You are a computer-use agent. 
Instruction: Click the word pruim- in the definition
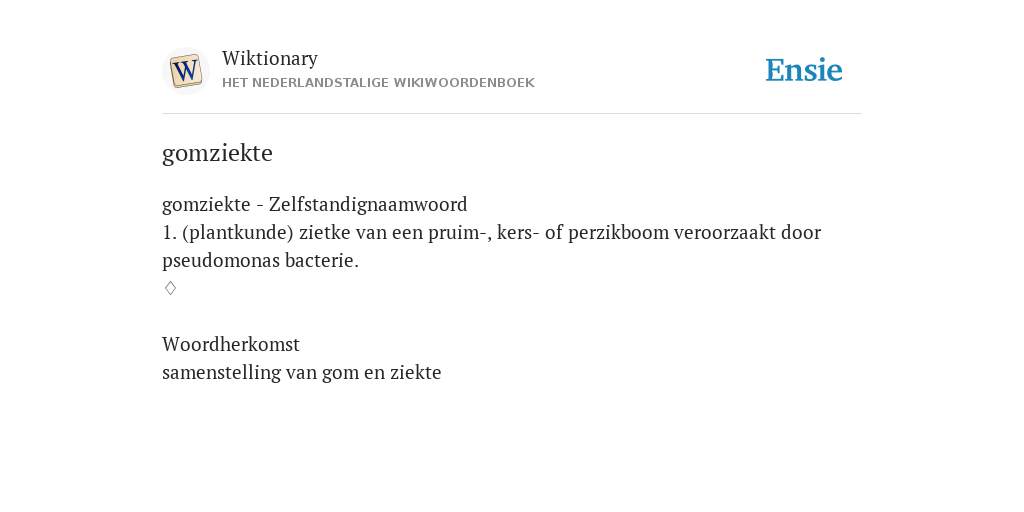point(458,233)
